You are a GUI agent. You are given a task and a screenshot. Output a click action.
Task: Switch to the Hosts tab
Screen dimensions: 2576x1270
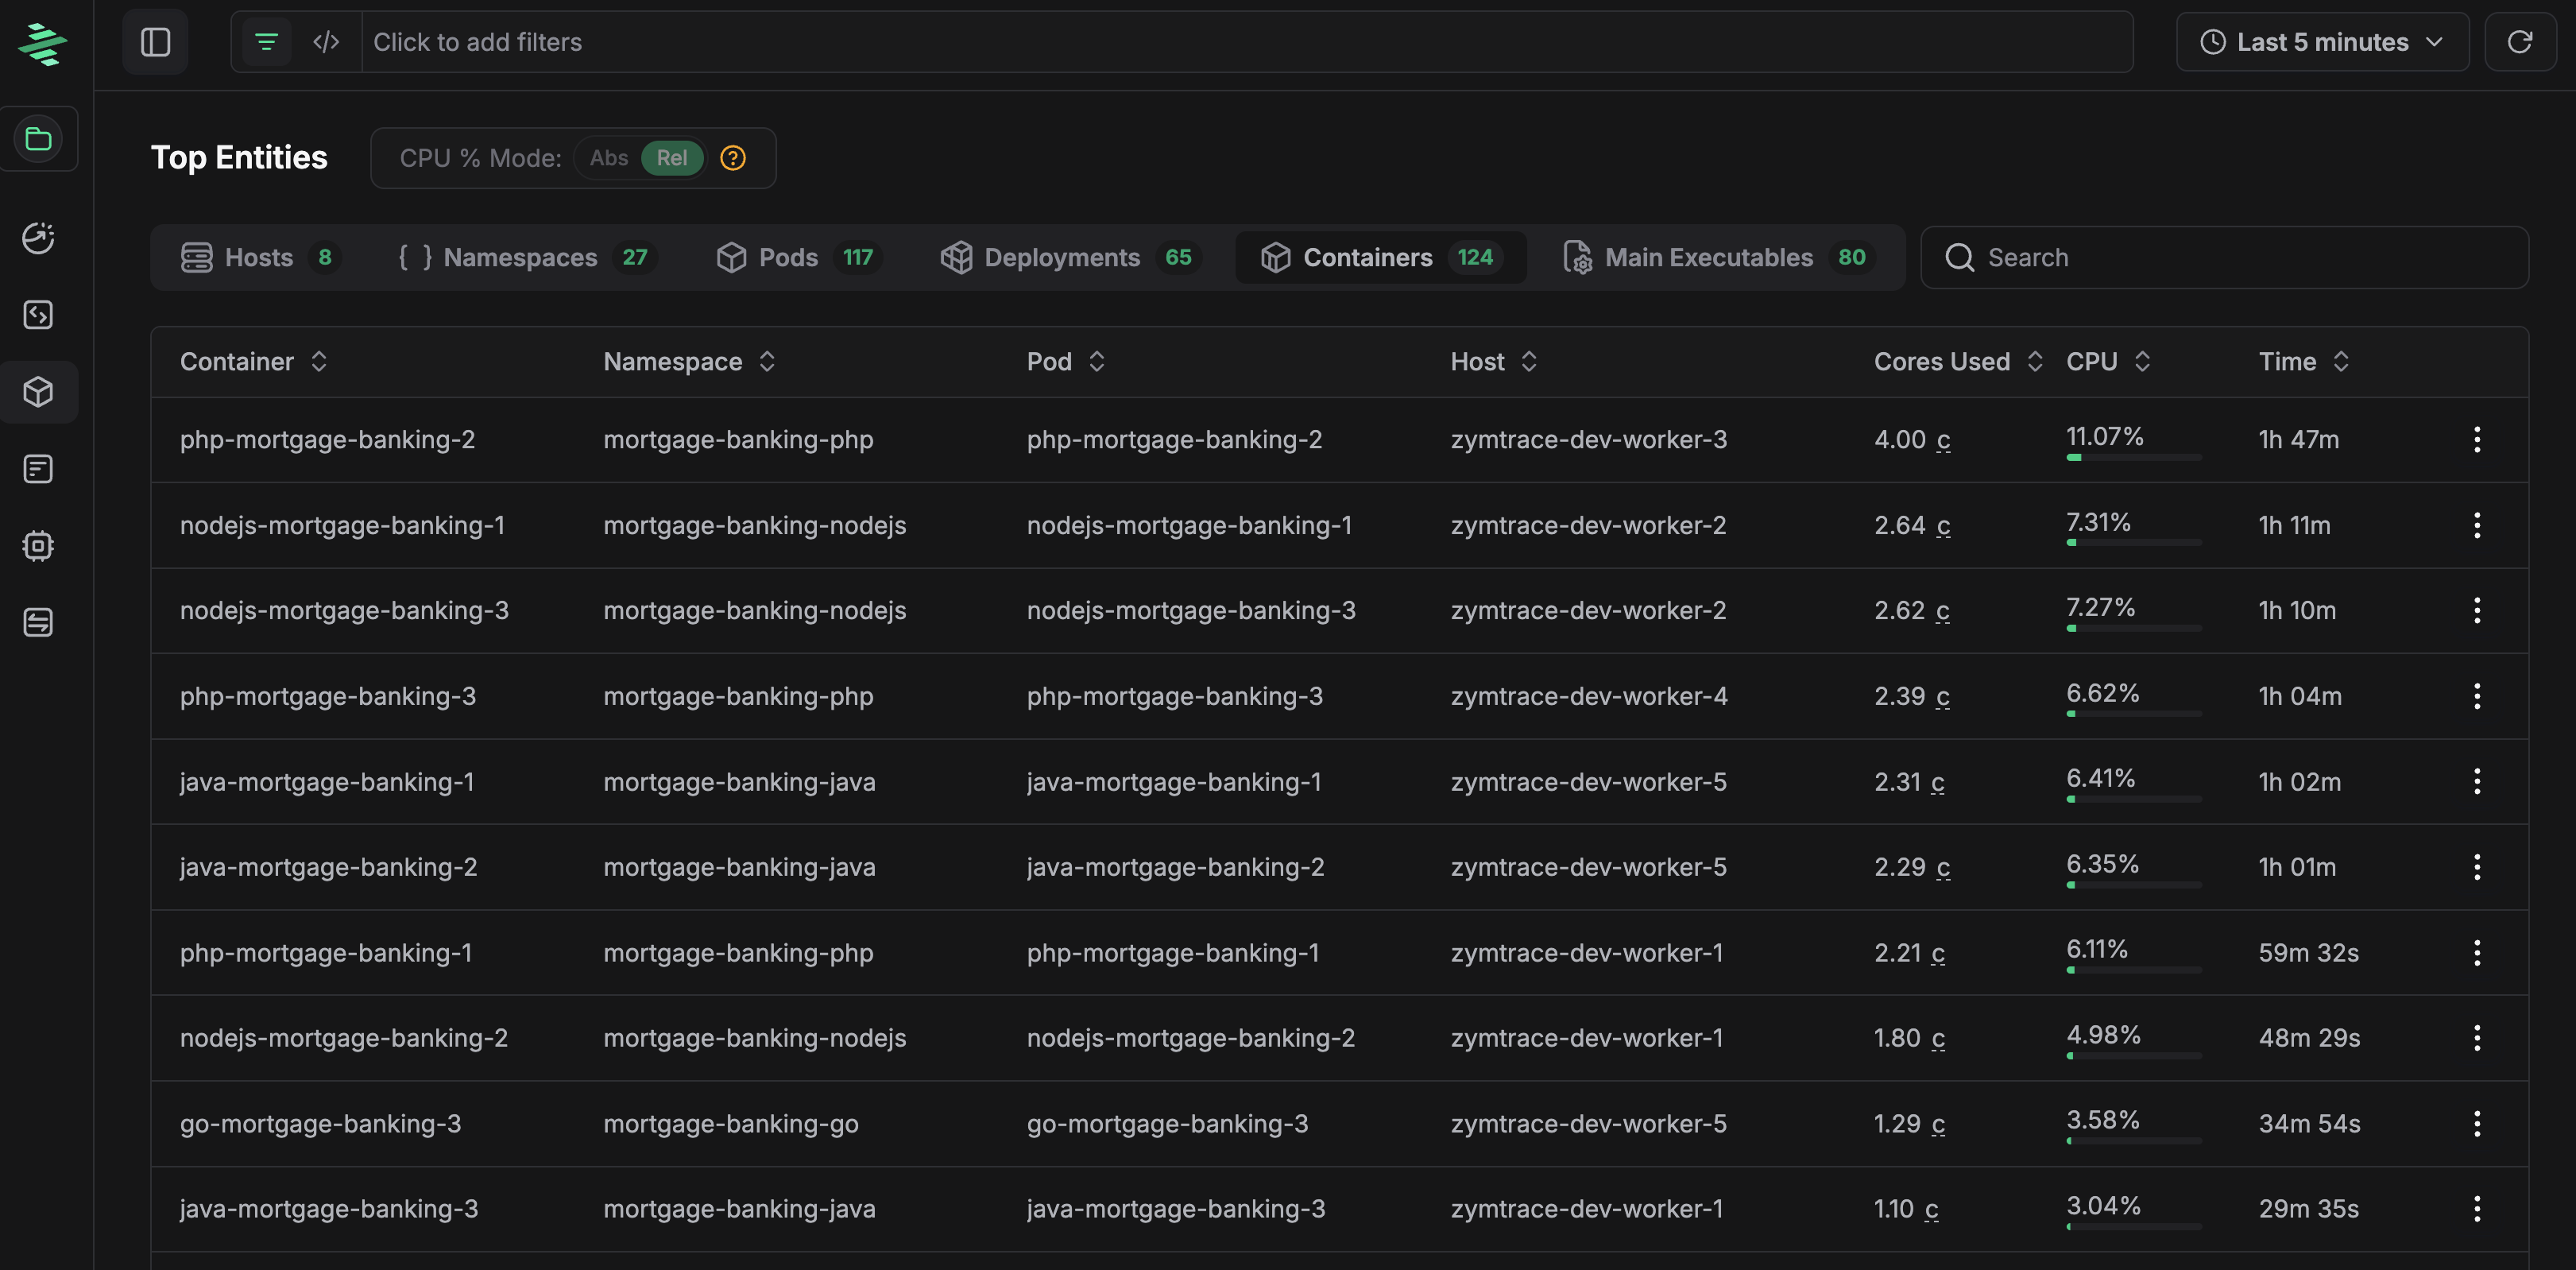258,258
